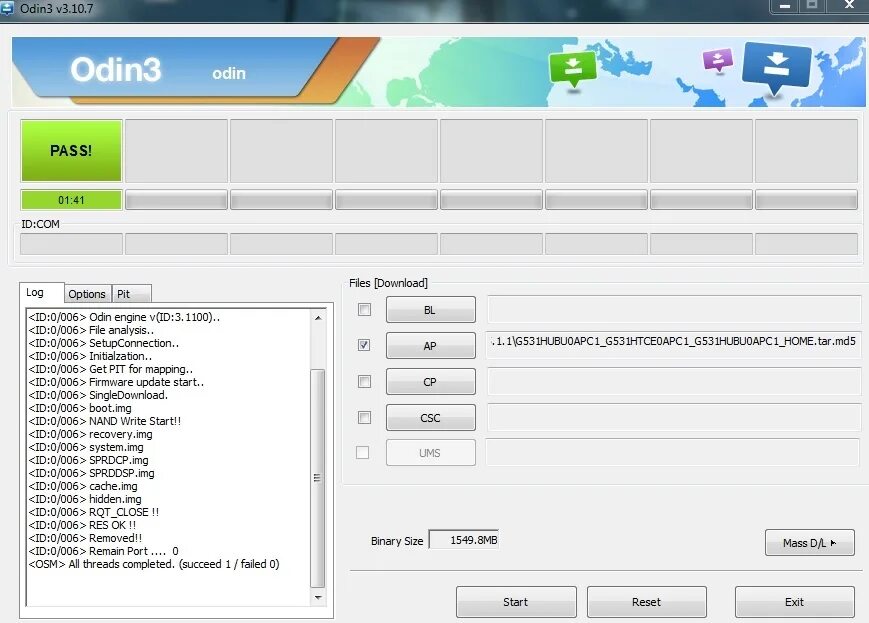Select the 'All threads completed' log line
Viewport: 869px width, 623px height.
pyautogui.click(x=154, y=564)
